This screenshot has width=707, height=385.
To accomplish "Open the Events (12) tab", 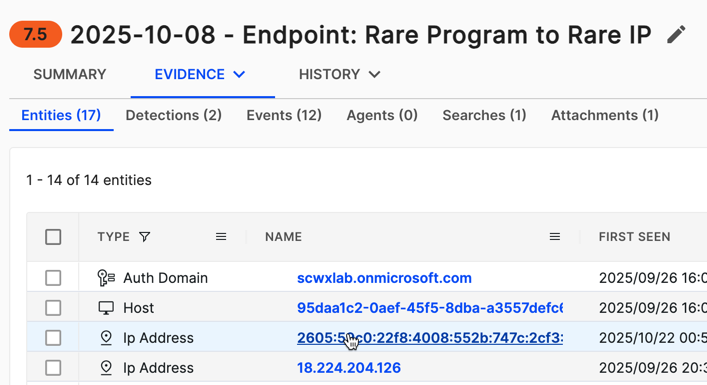I will 284,115.
